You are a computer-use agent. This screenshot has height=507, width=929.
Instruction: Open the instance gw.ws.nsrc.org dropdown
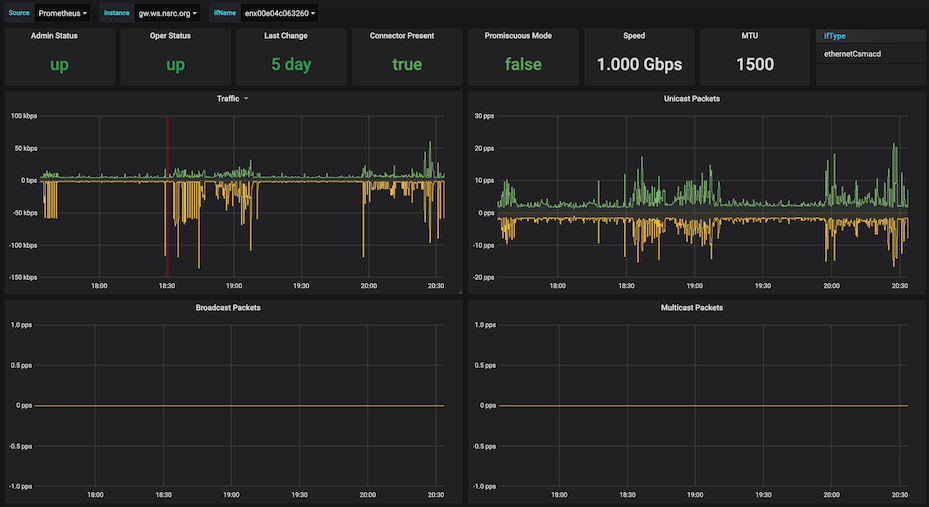pos(167,13)
